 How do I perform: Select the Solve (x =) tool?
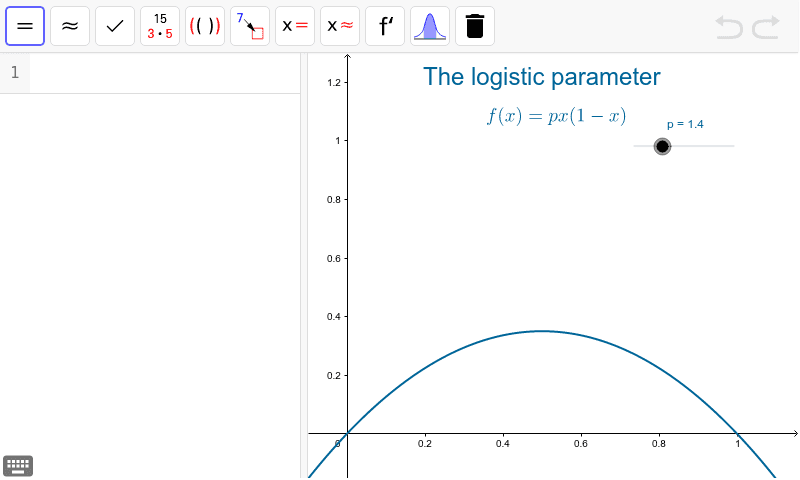(x=295, y=26)
